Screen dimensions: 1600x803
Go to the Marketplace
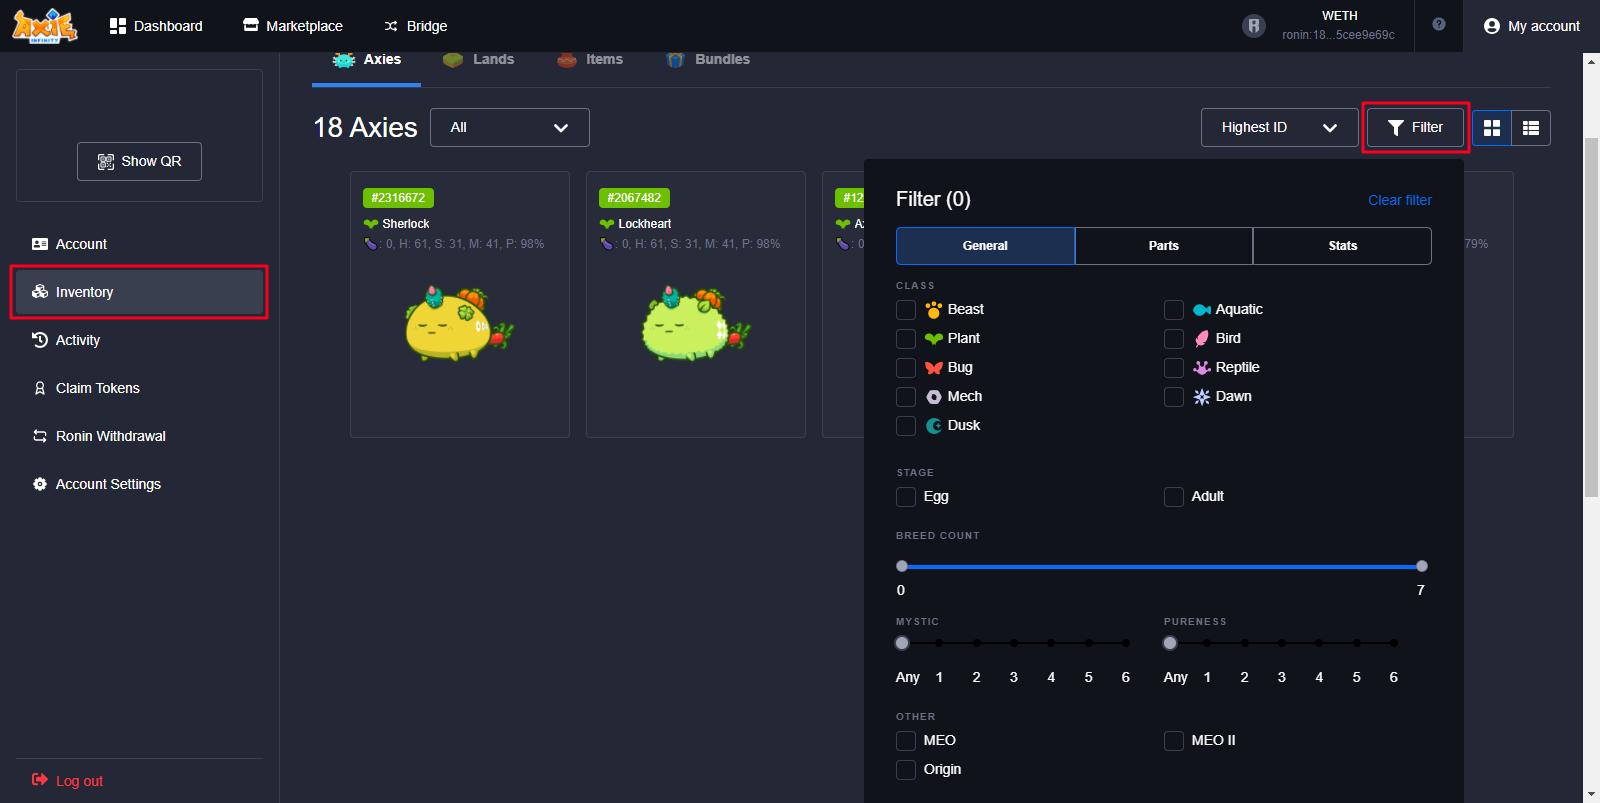(x=293, y=26)
